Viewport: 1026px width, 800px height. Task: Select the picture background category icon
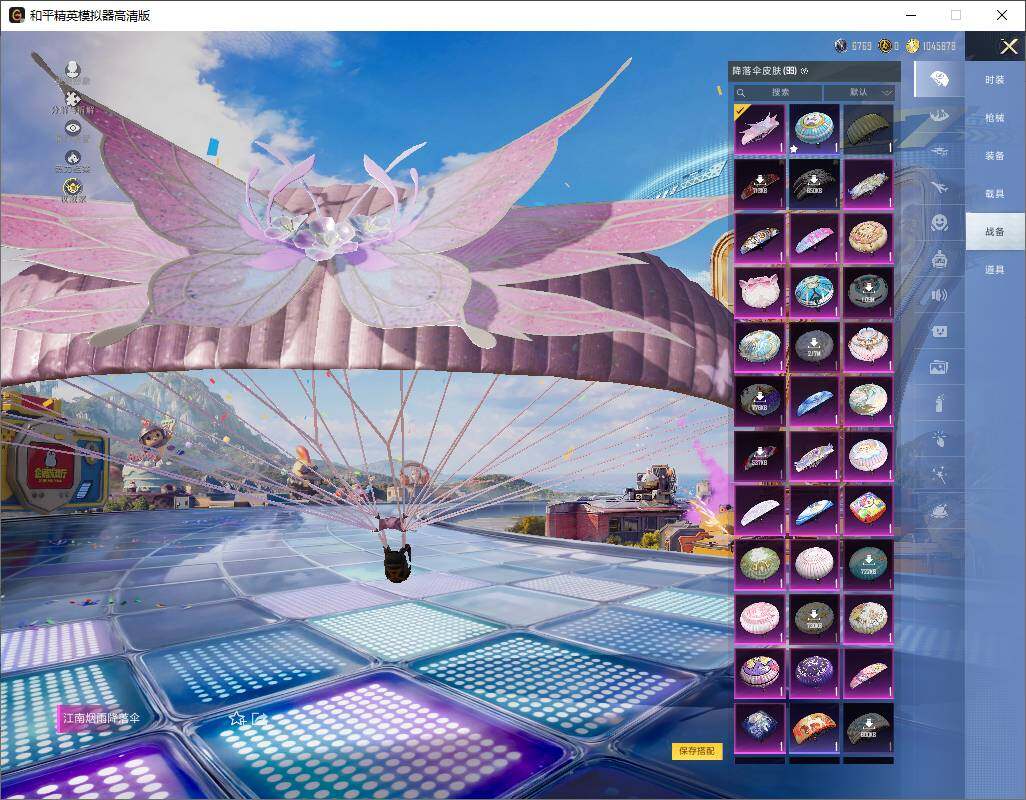coord(940,367)
